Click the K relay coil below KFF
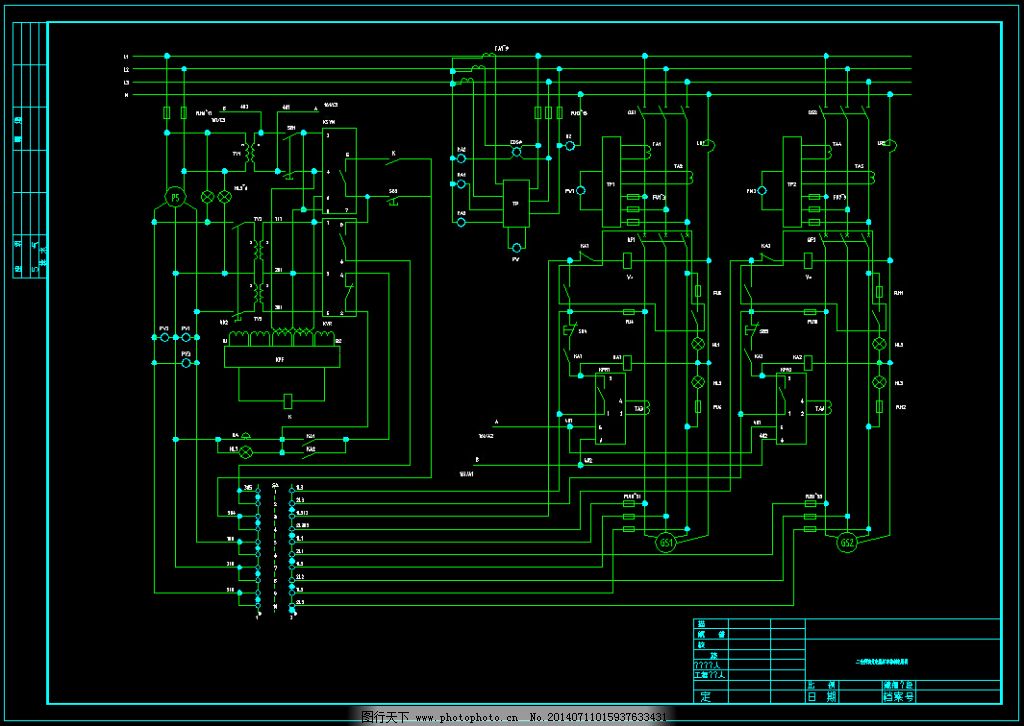 click(289, 401)
